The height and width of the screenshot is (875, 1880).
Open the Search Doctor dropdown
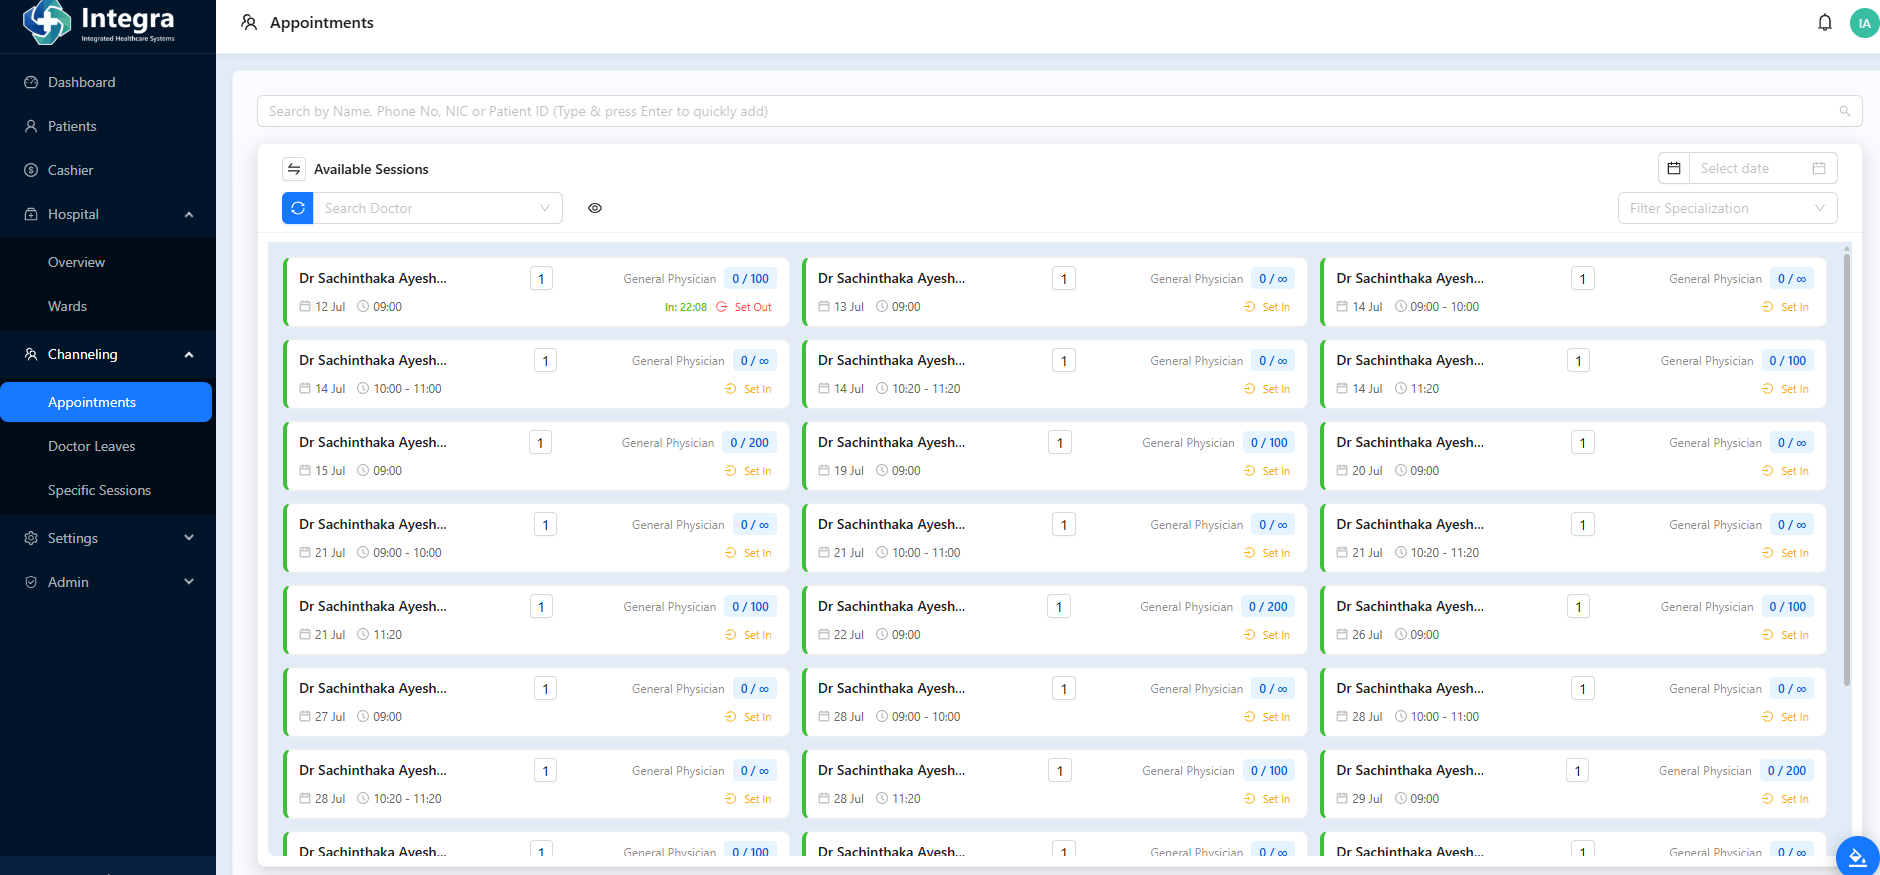[438, 208]
